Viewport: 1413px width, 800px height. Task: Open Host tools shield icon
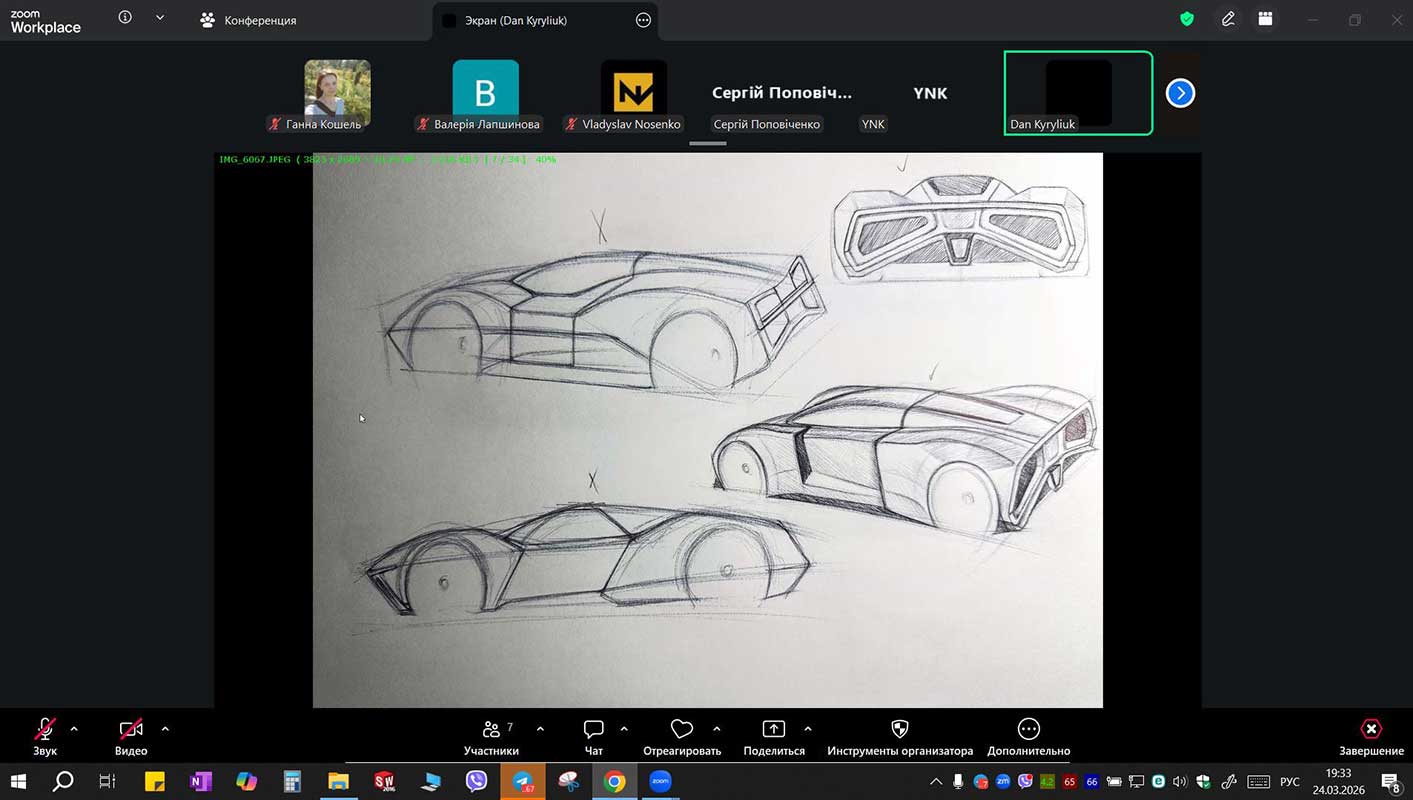tap(899, 730)
